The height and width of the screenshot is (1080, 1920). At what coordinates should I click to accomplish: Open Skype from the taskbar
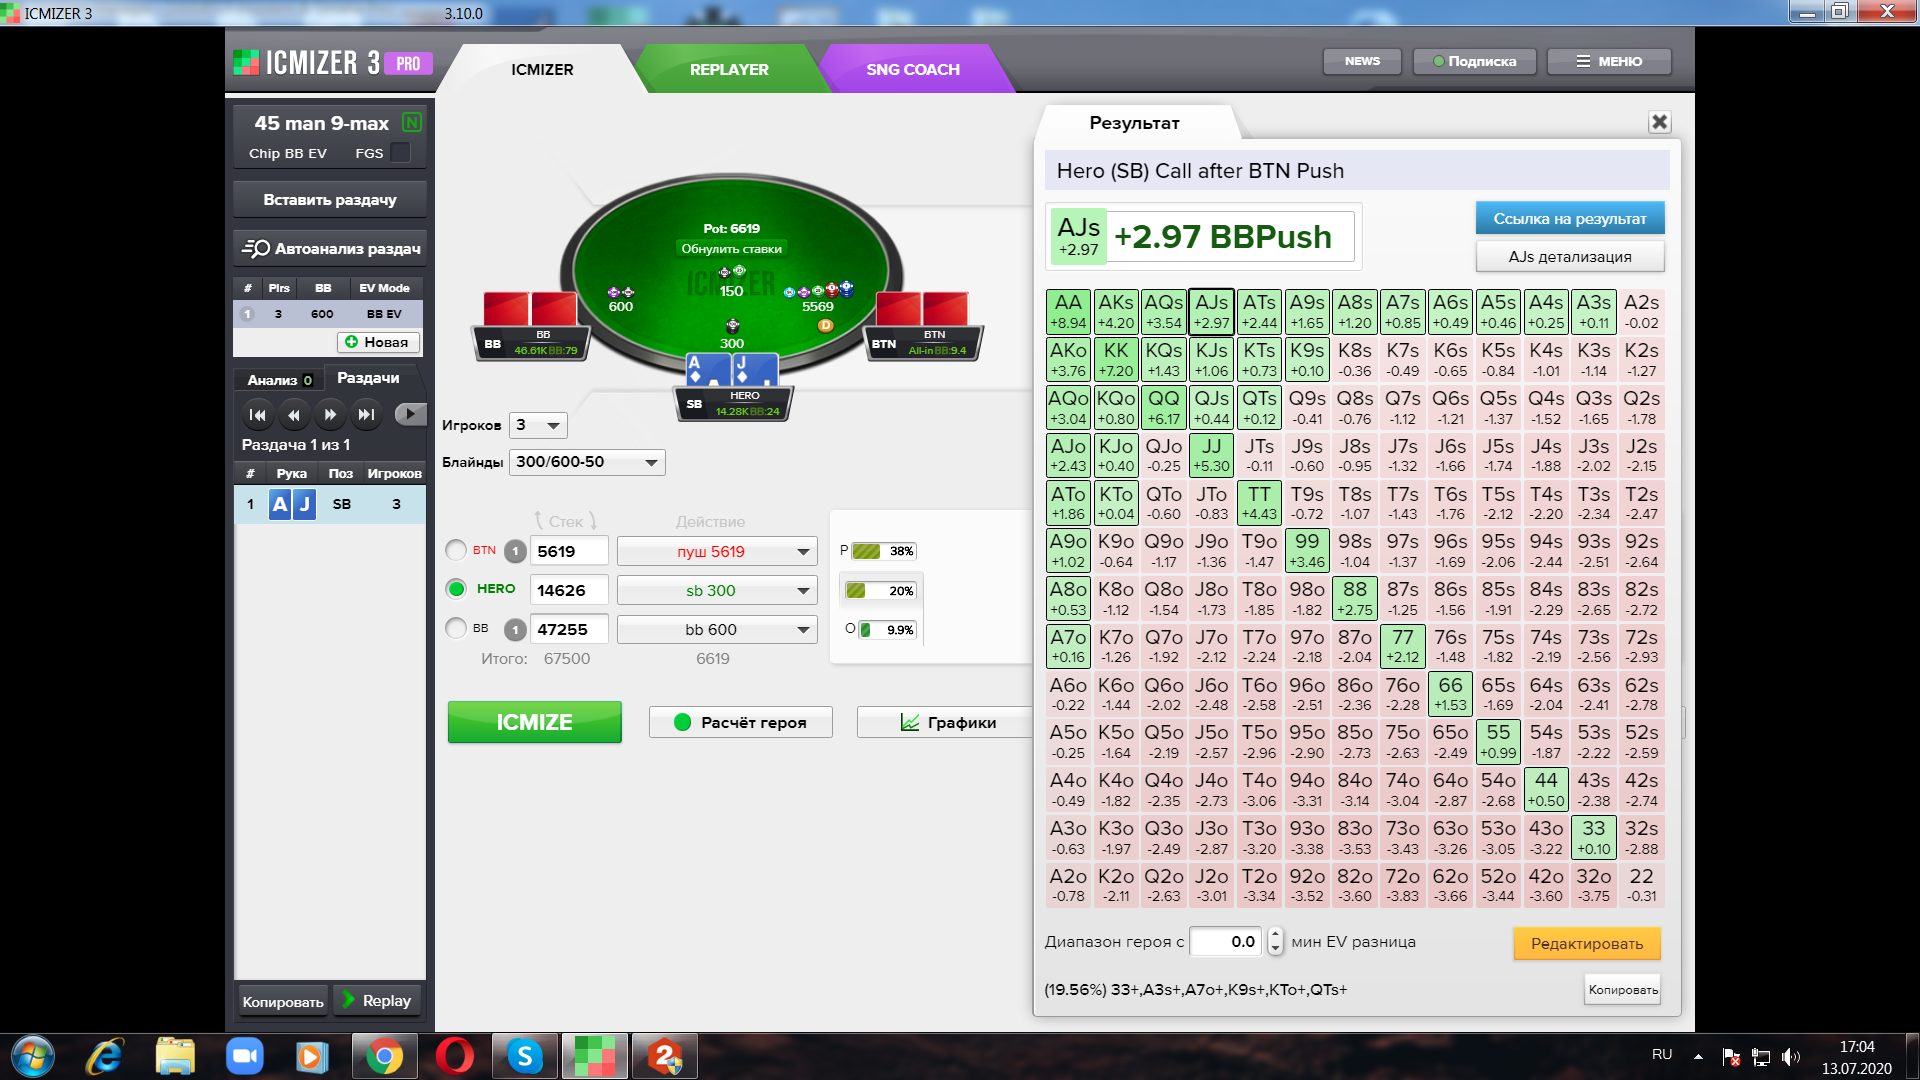524,1056
